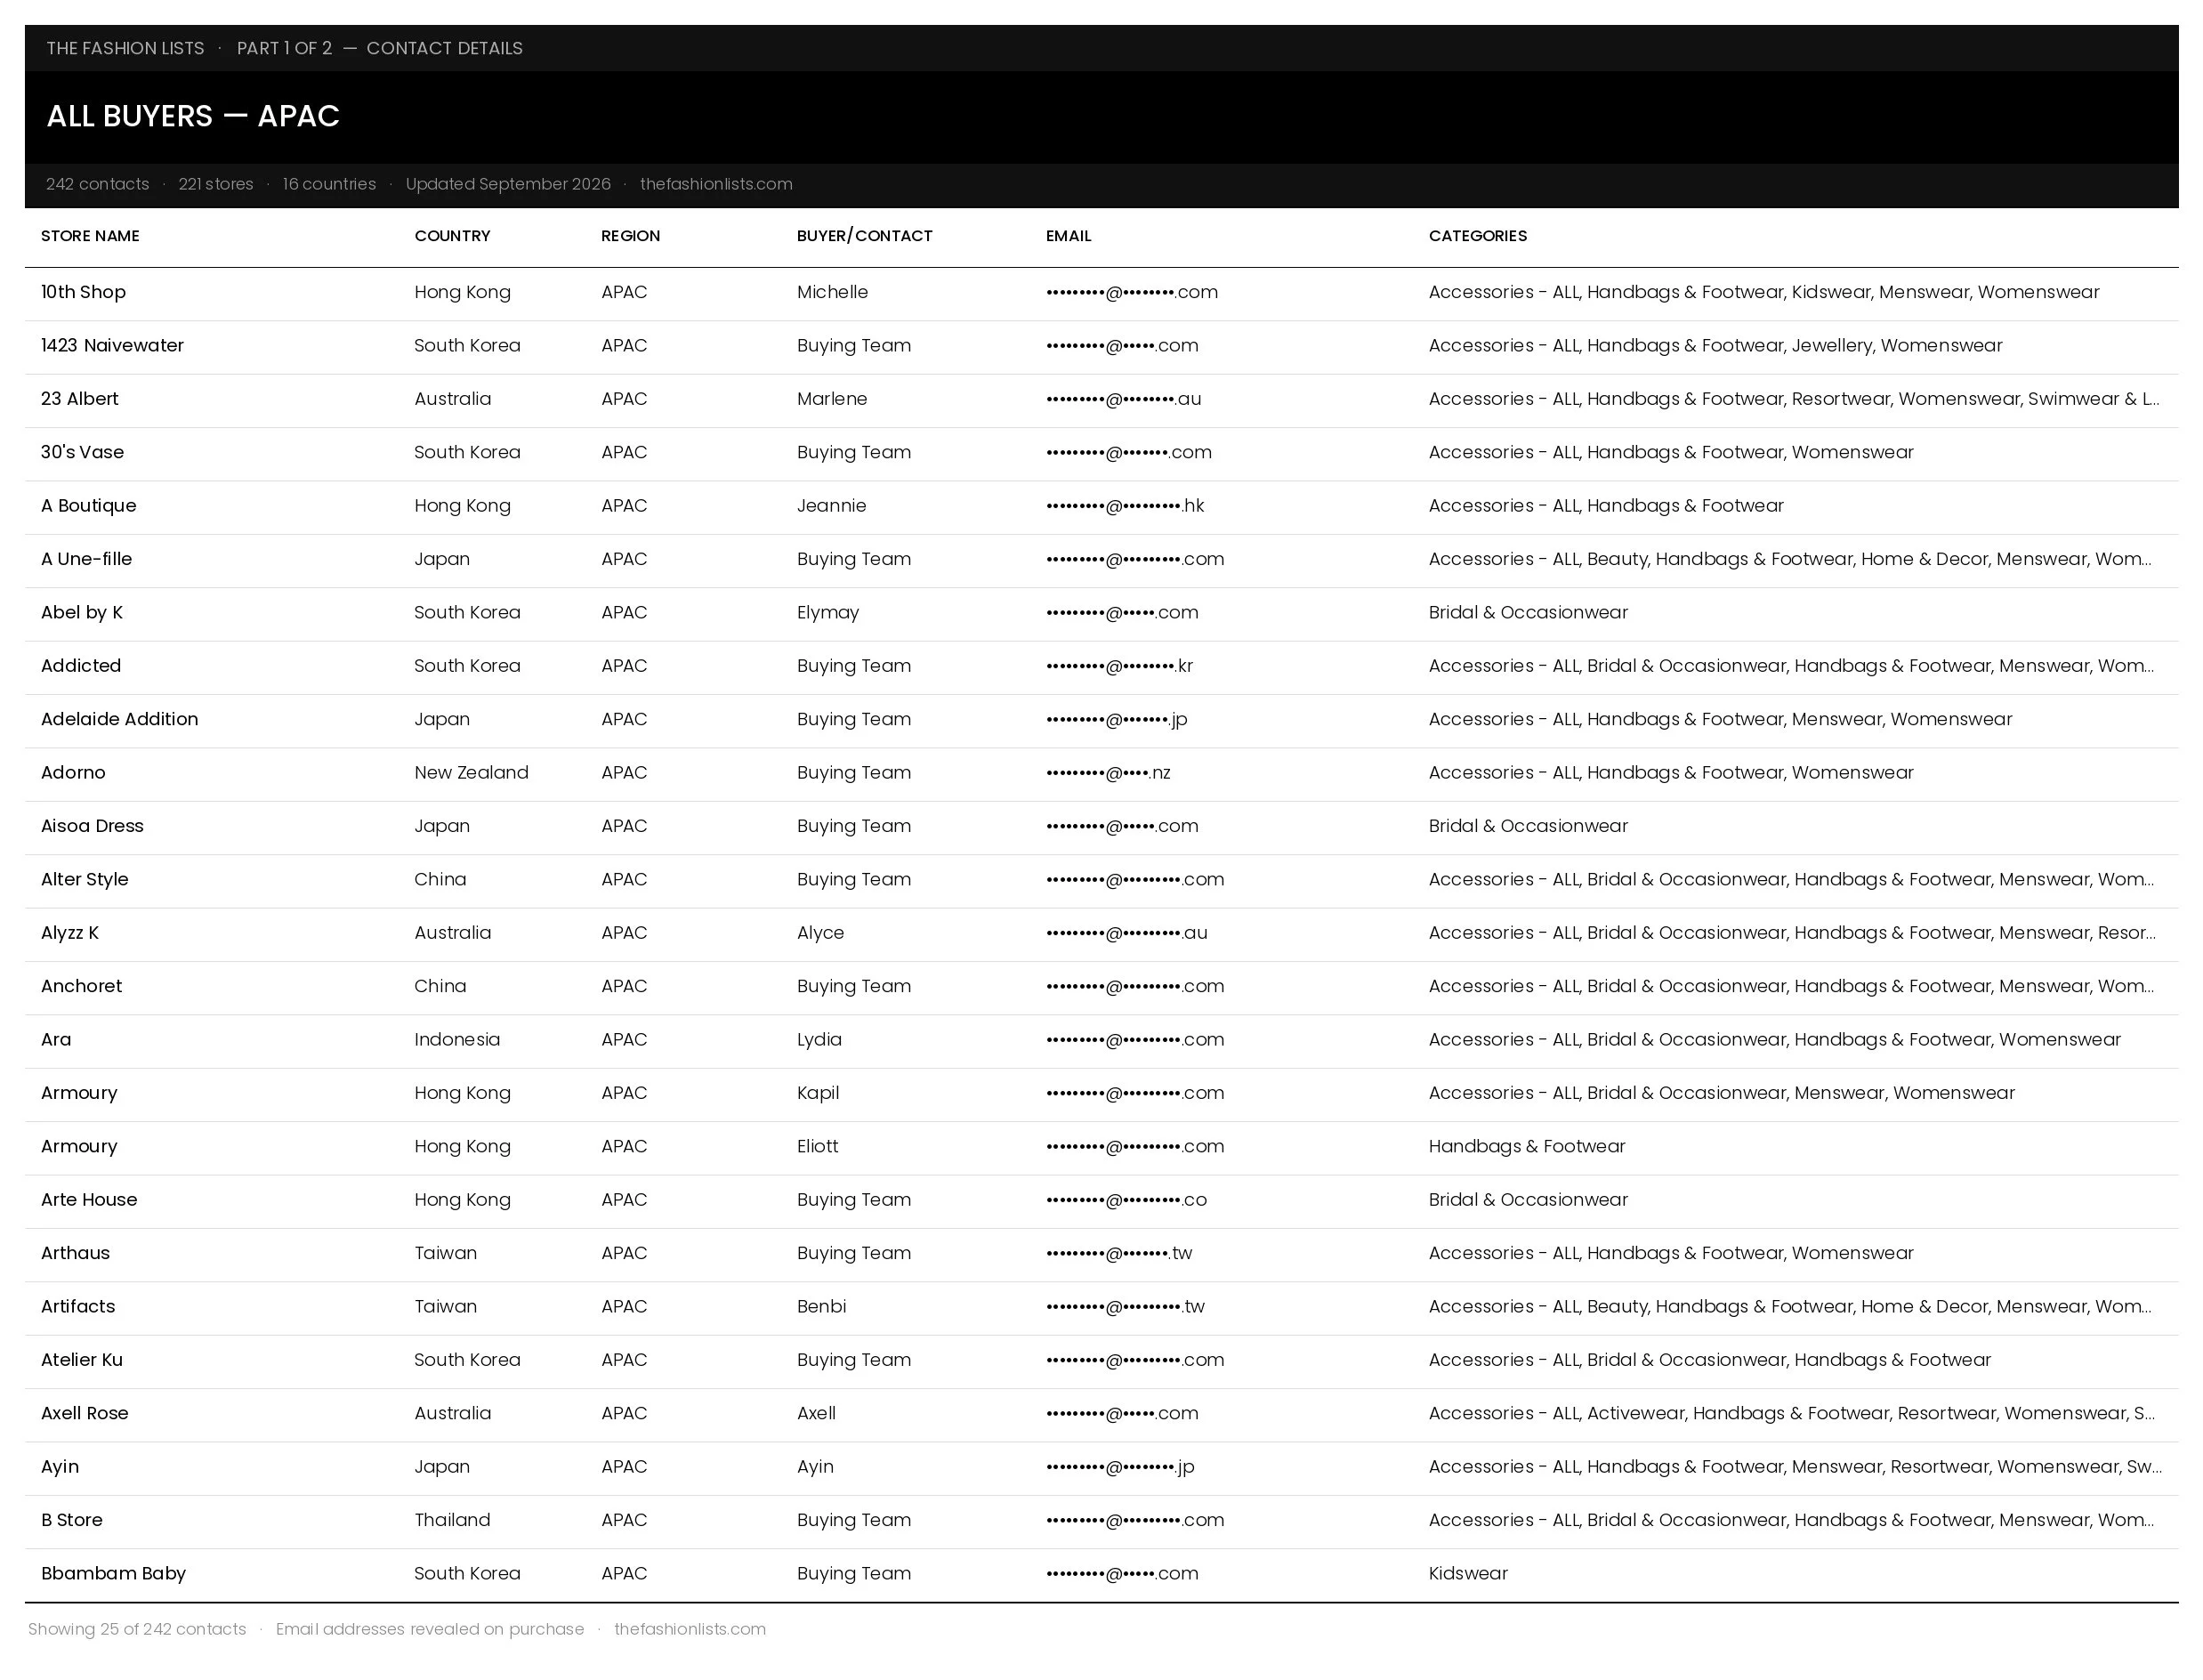Select the 23 Albert store name
The height and width of the screenshot is (1680, 2203).
coord(79,399)
